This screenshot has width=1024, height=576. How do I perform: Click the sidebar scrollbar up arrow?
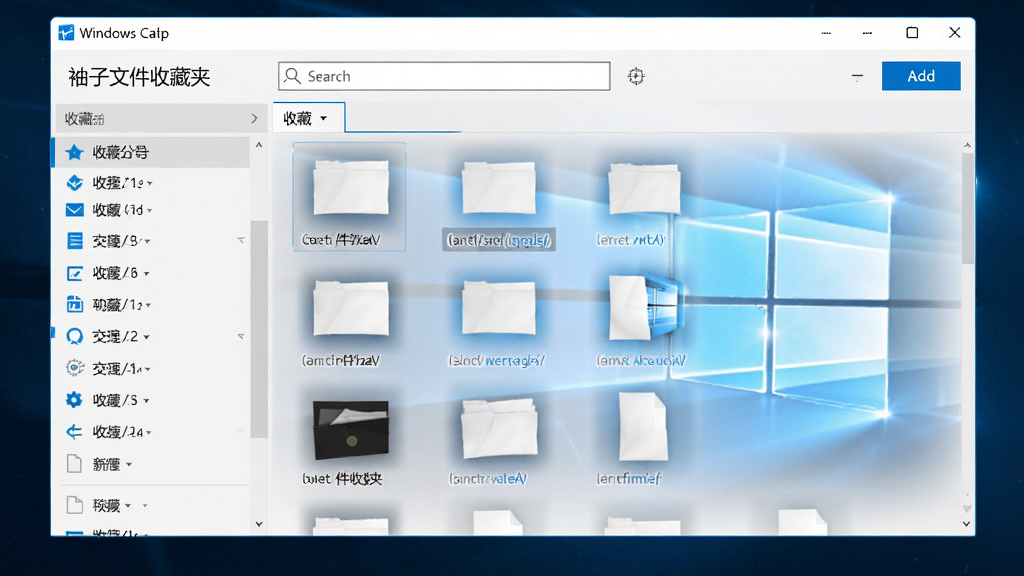click(x=259, y=145)
